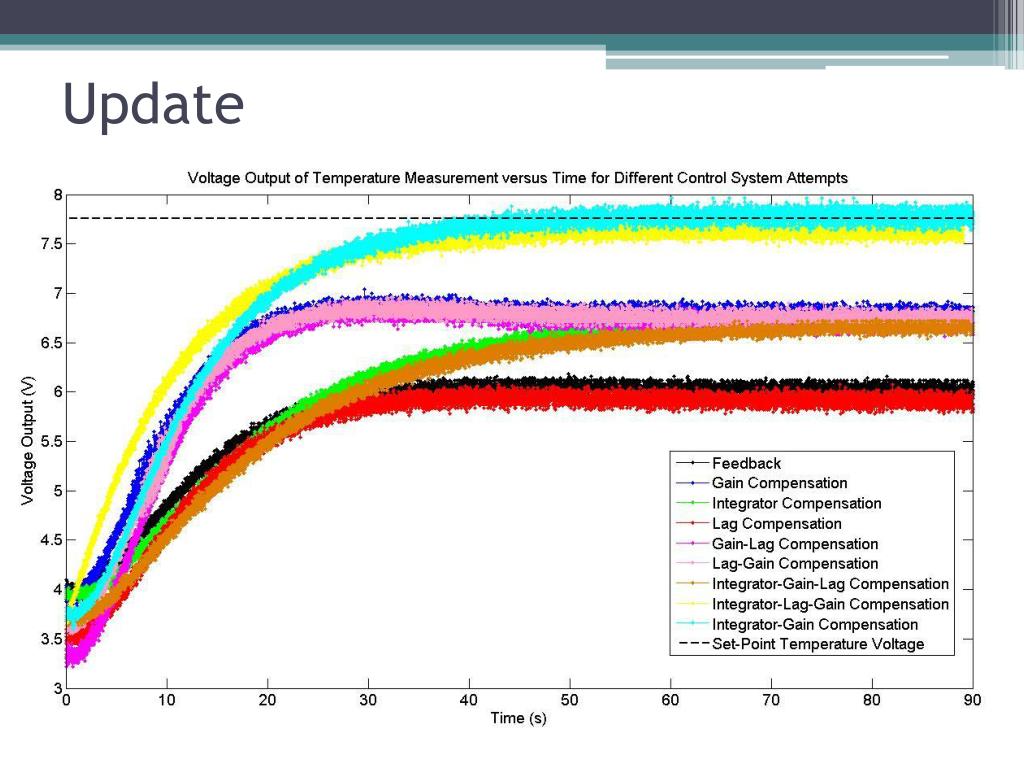Select the chart title about Voltage Output

coord(517,178)
